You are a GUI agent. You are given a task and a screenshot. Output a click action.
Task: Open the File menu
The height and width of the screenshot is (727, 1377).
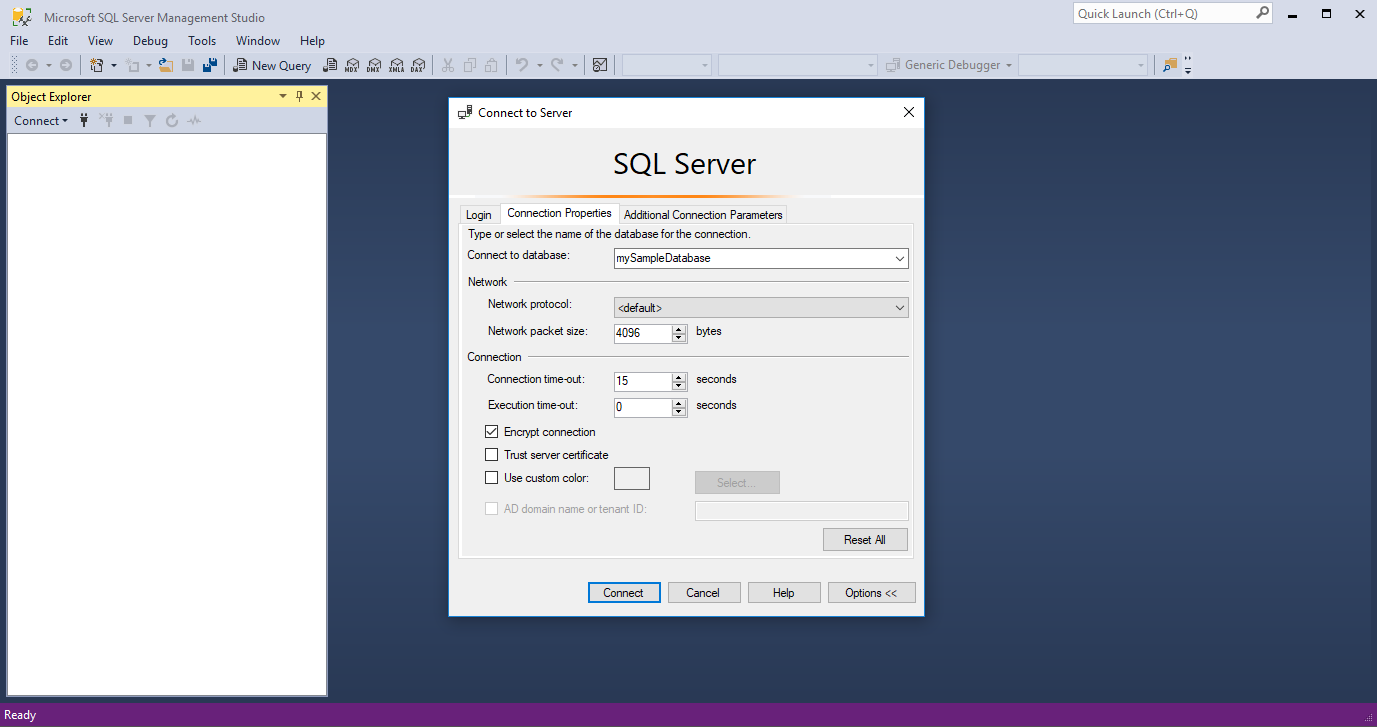click(x=19, y=41)
